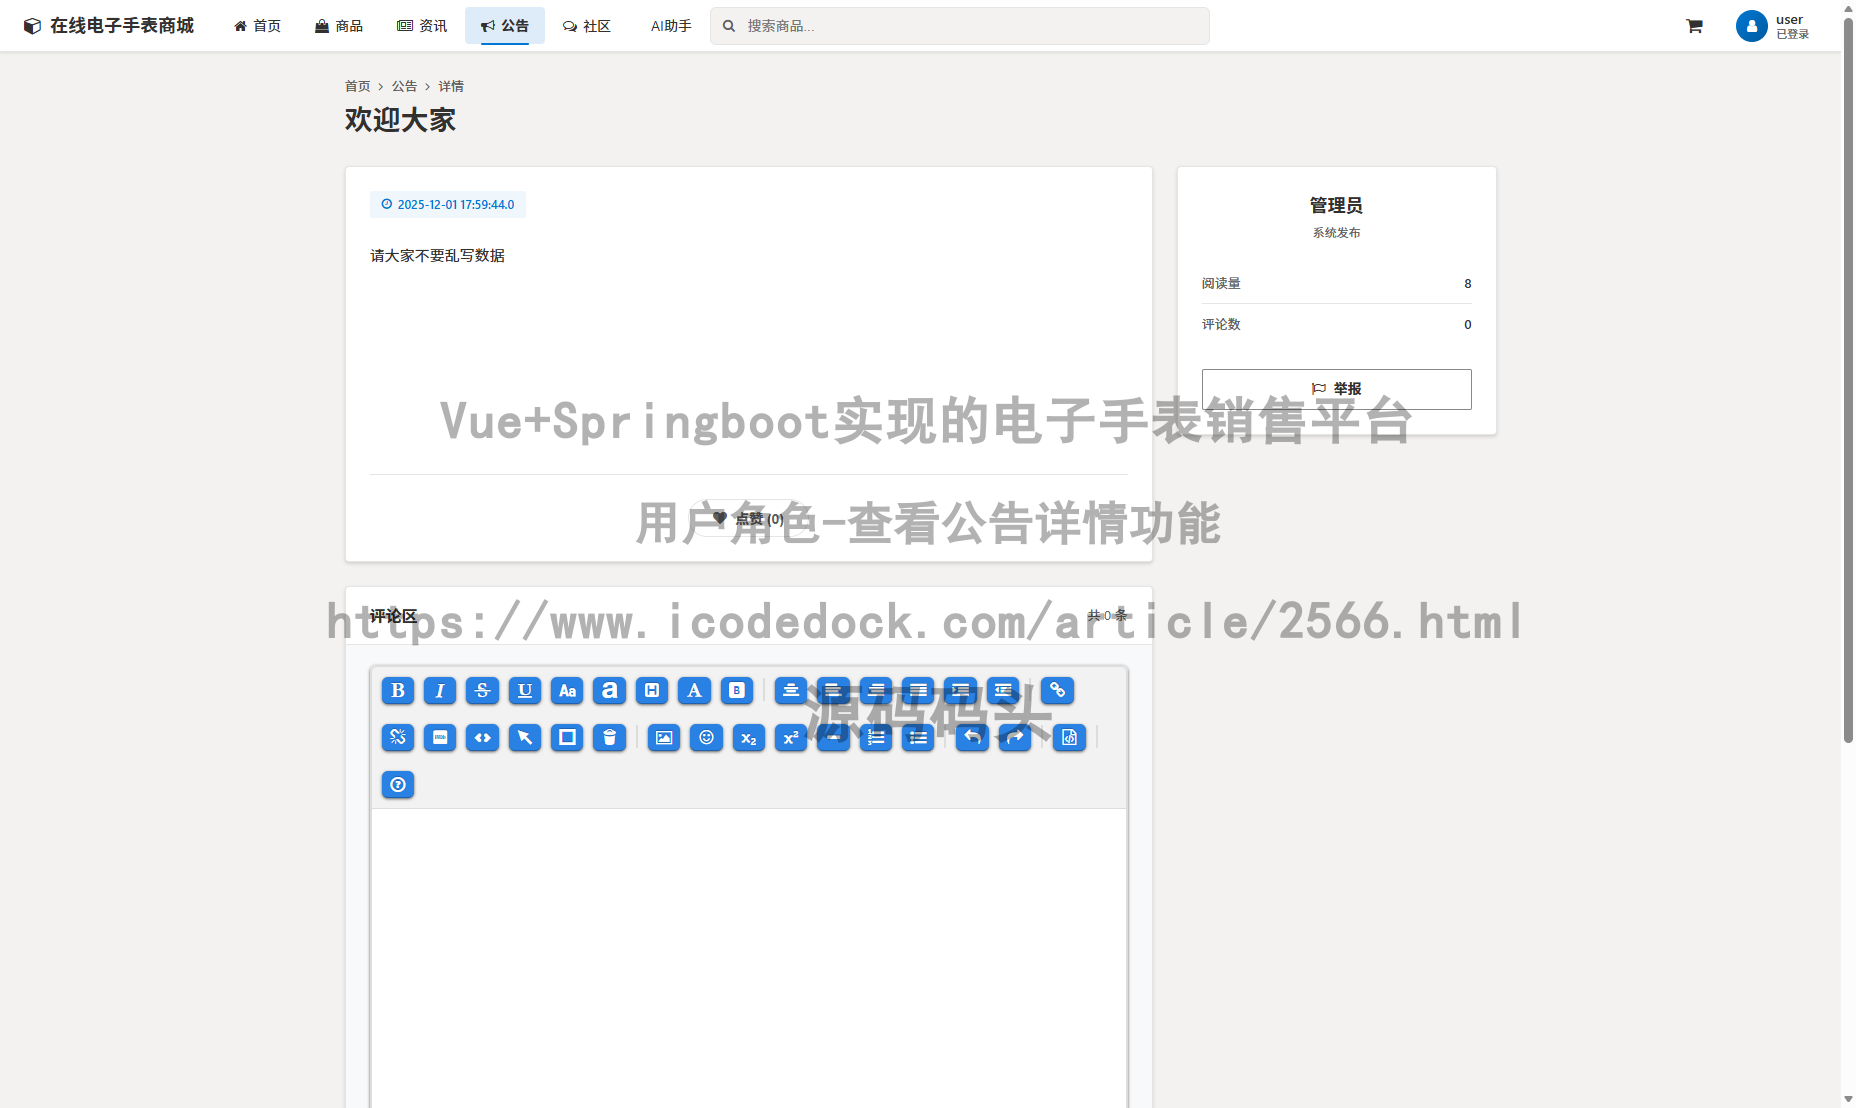Open the emoji picker in the editor
The height and width of the screenshot is (1108, 1856).
click(x=706, y=738)
